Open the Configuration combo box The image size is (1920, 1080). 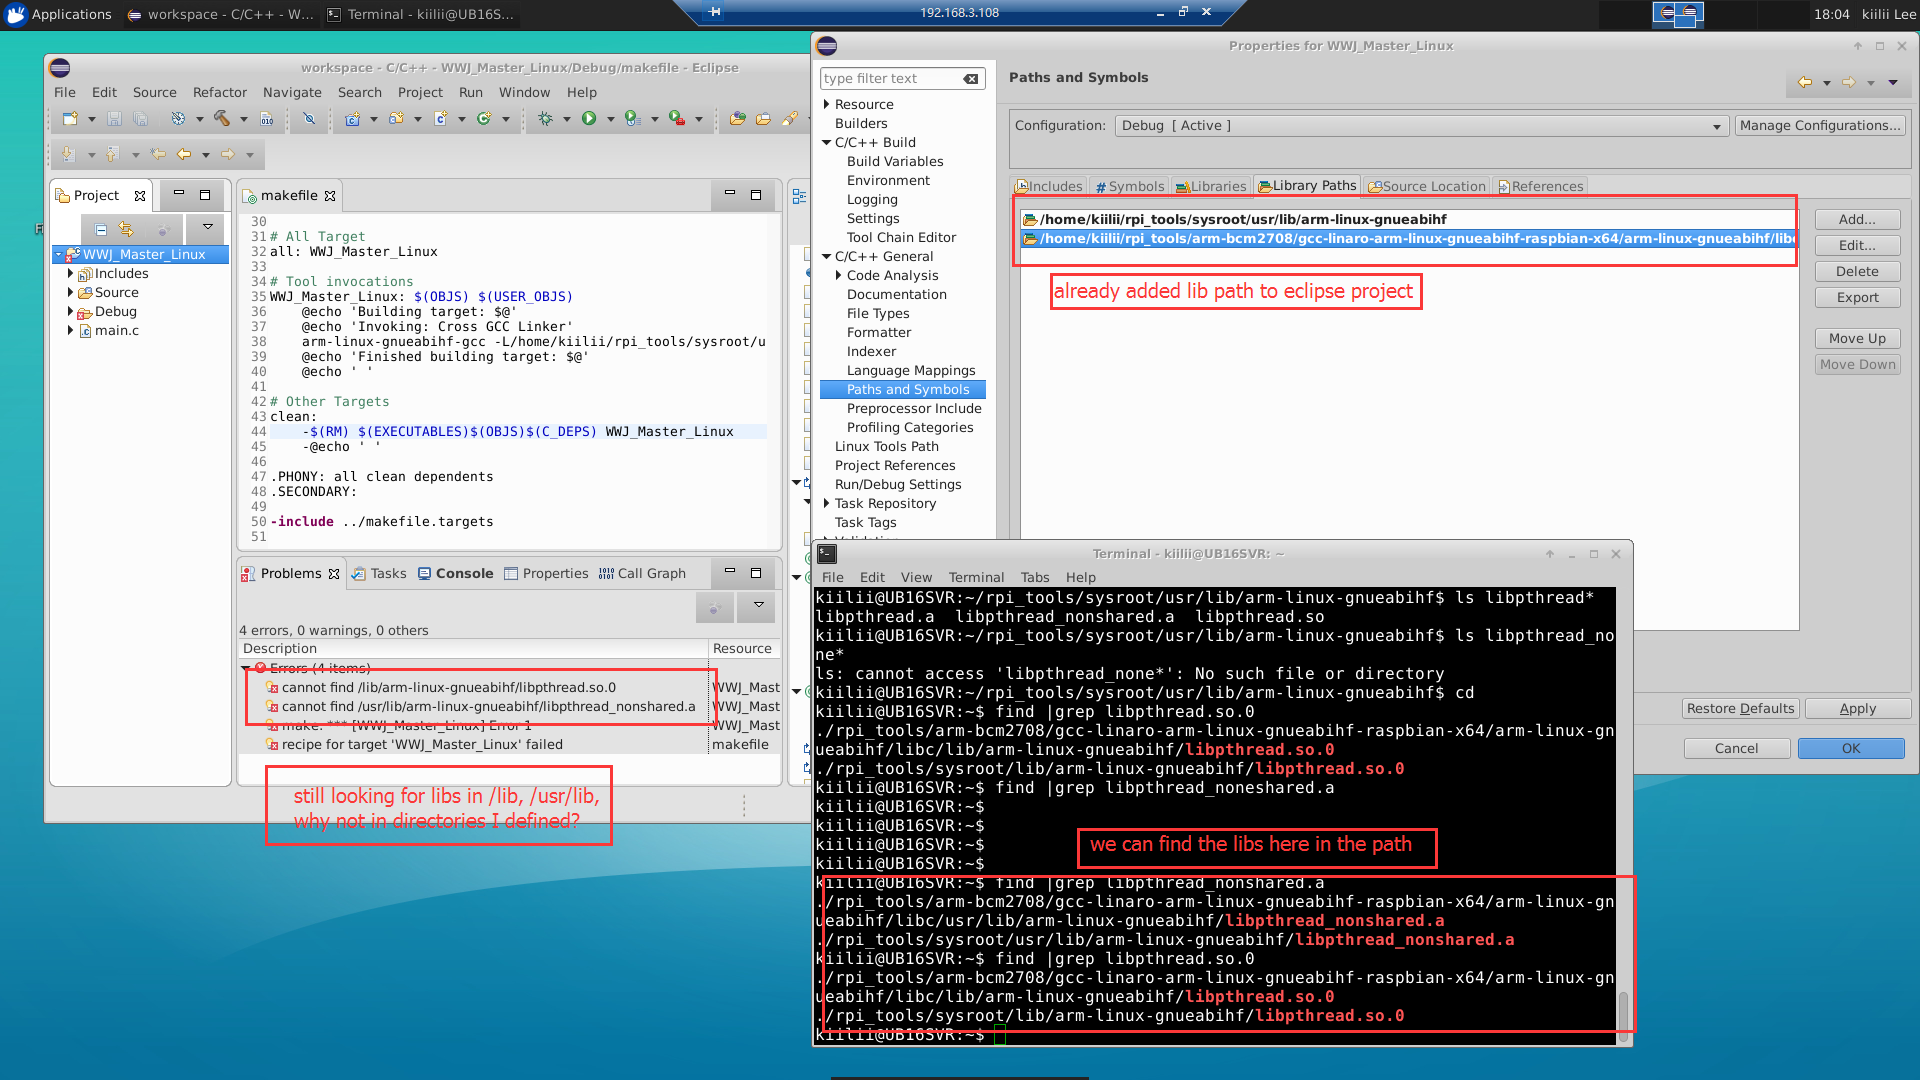(x=1421, y=126)
